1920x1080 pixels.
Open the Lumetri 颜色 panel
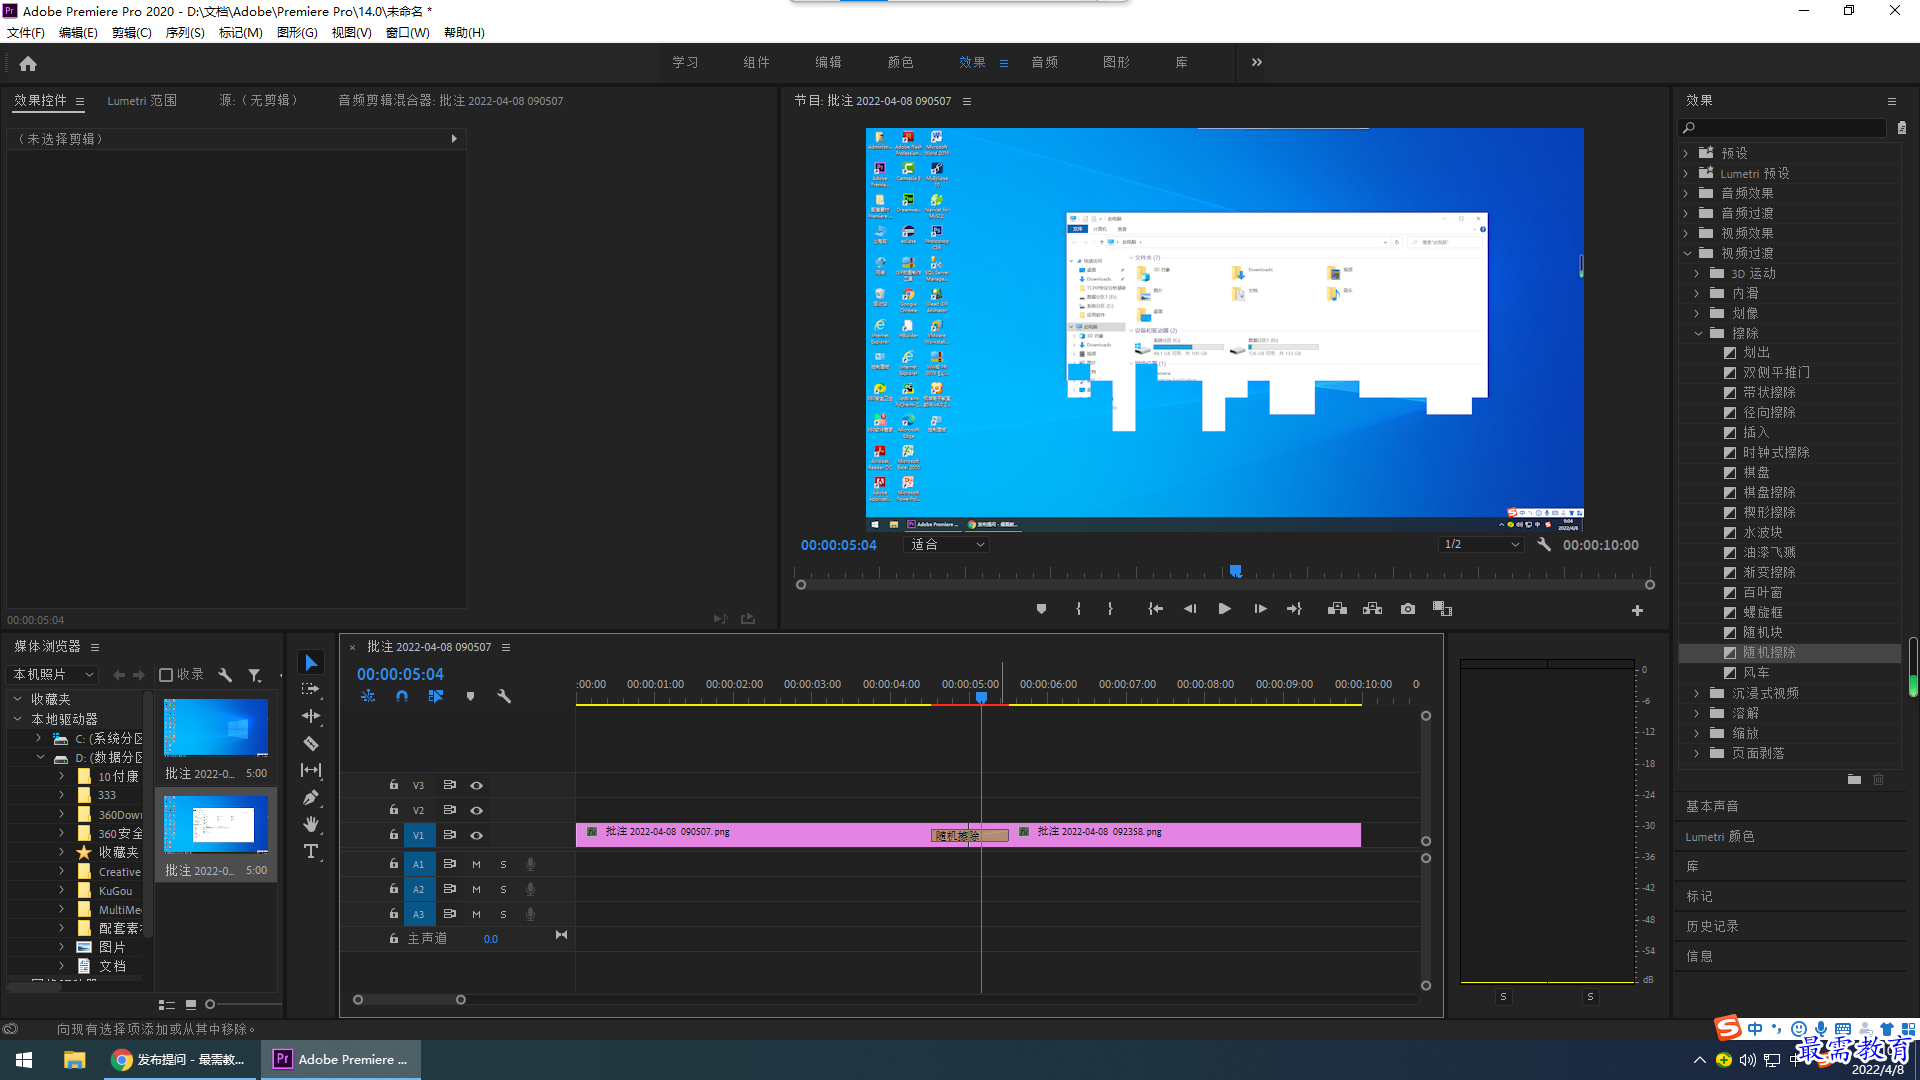1720,837
